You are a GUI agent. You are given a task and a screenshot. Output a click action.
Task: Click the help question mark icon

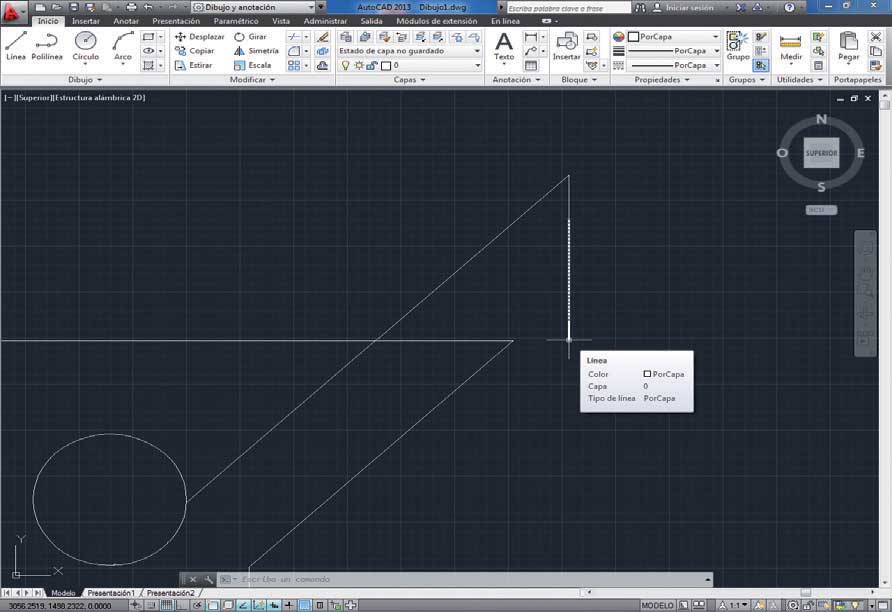tap(789, 7)
